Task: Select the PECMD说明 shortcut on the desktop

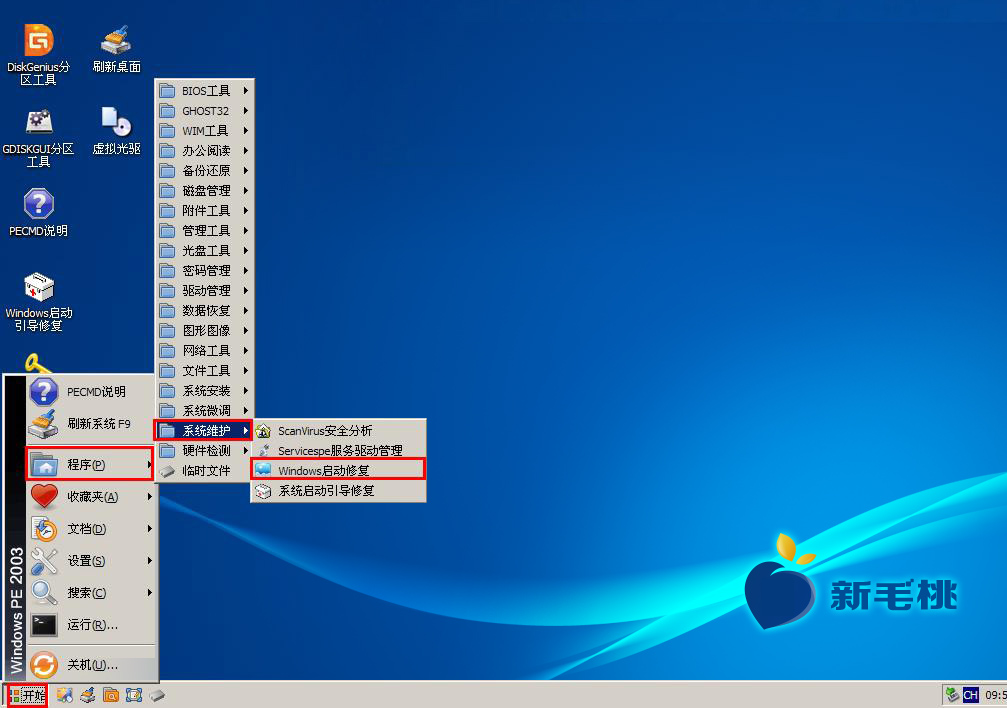Action: tap(39, 213)
